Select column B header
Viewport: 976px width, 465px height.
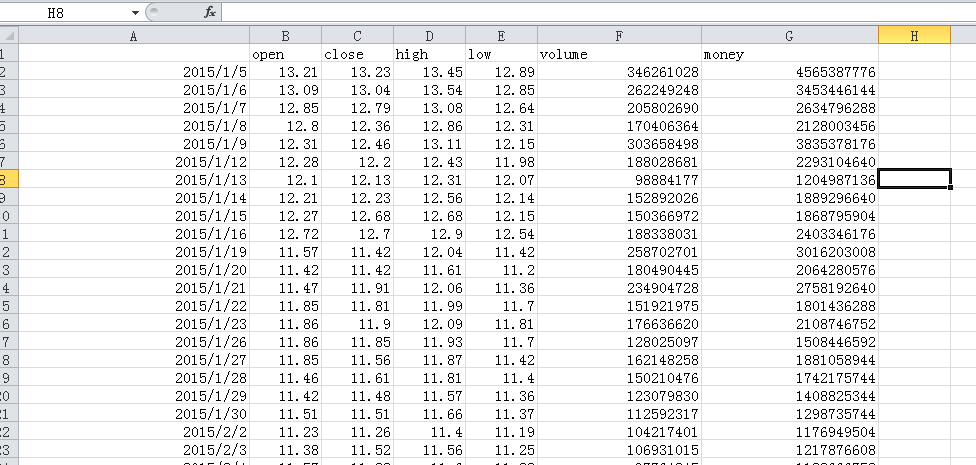tap(286, 36)
